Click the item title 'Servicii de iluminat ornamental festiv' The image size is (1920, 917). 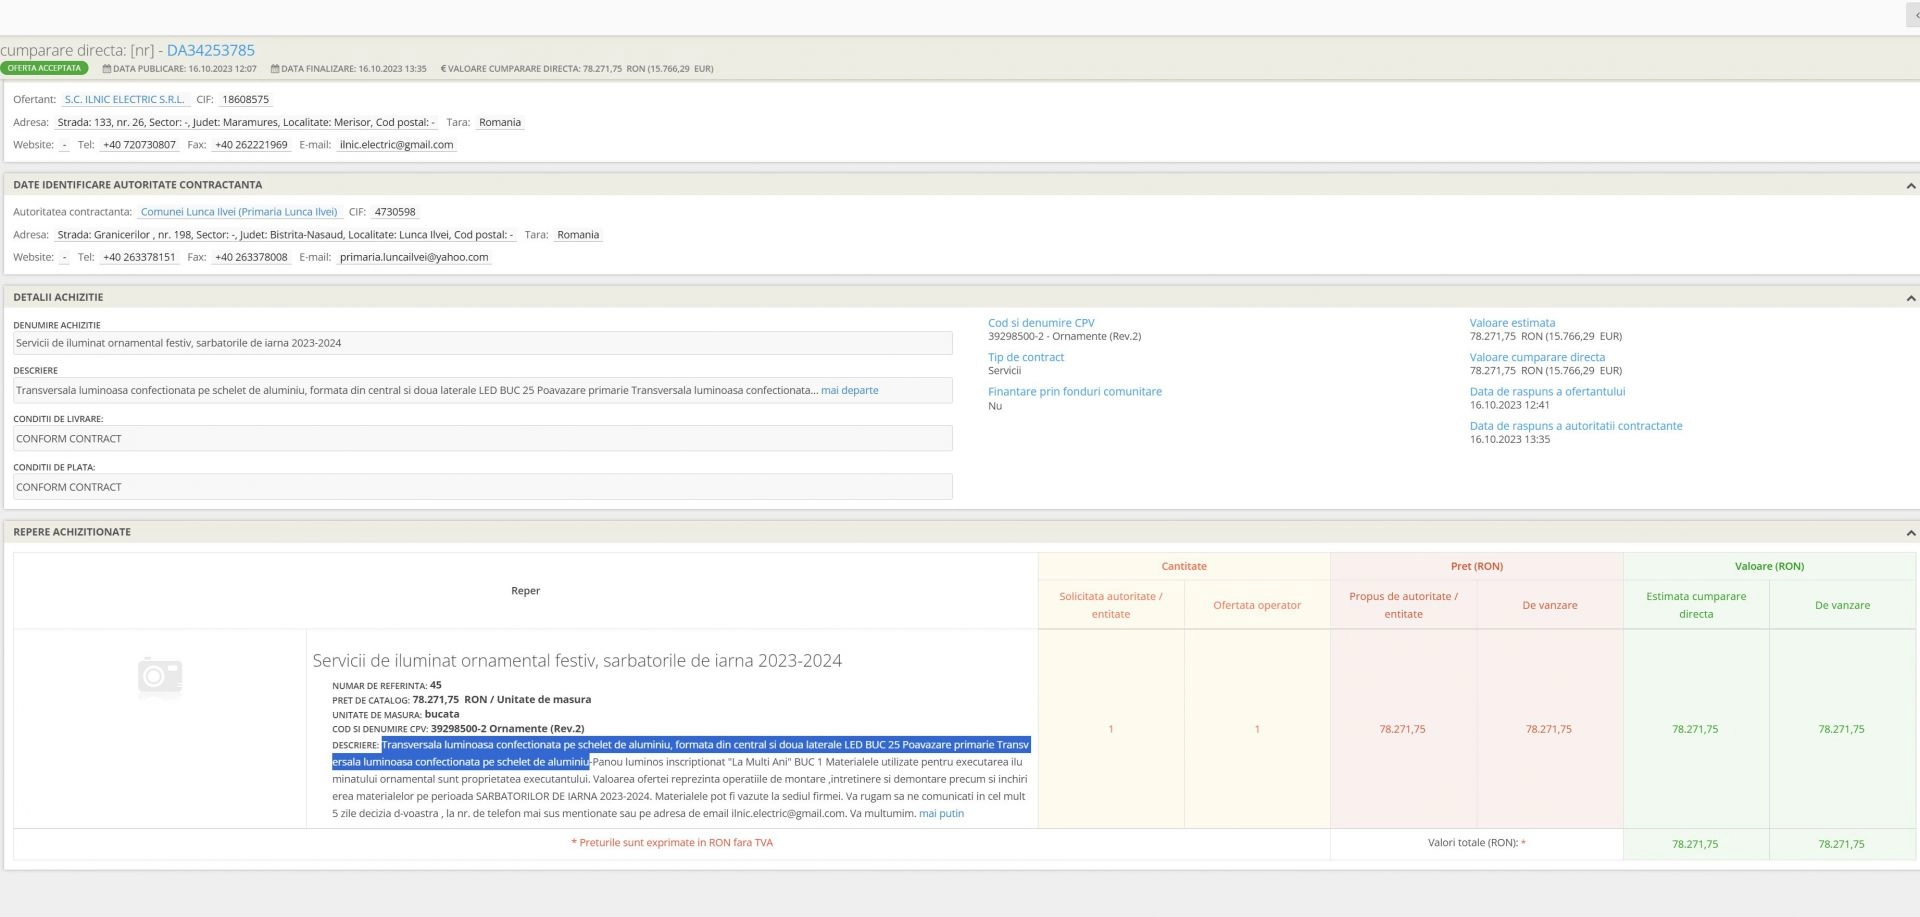click(577, 661)
